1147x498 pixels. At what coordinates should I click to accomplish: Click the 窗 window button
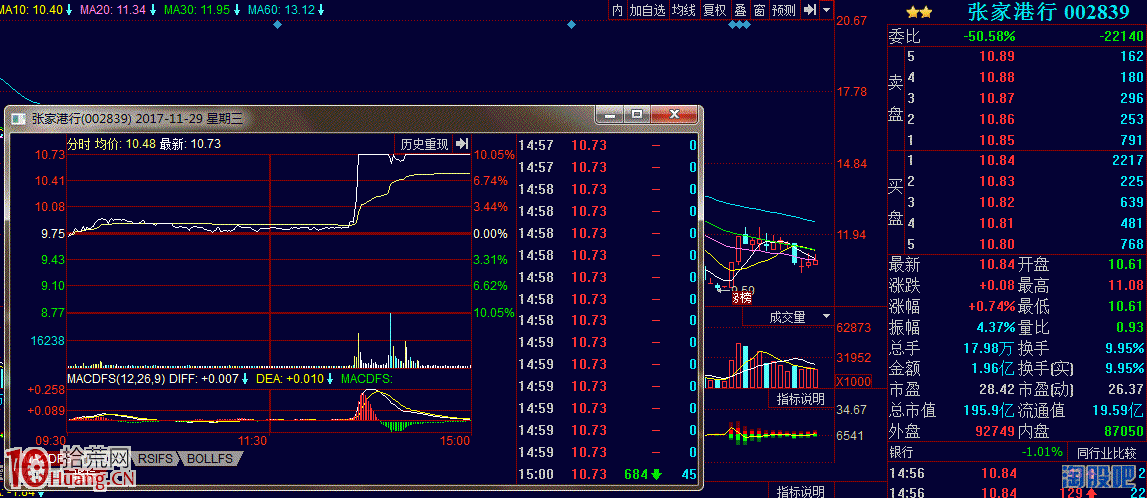[759, 10]
